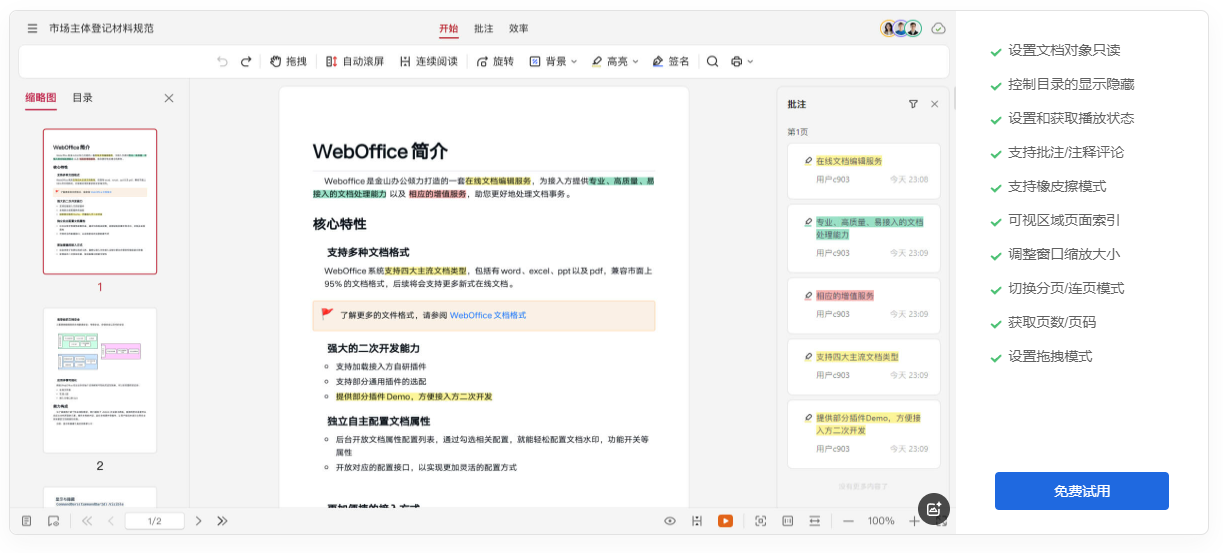Toggle 连续阅读 continuous reading mode
1223x553 pixels.
point(428,62)
